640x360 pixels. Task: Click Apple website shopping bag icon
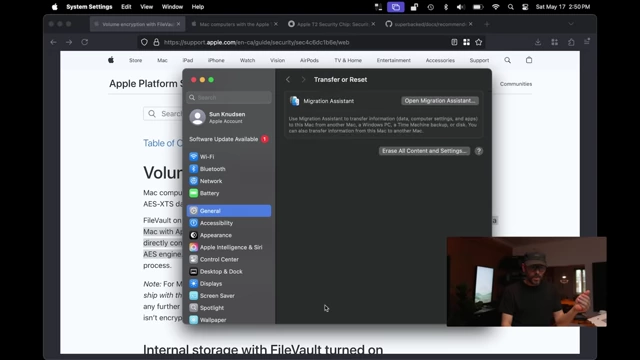tap(529, 60)
